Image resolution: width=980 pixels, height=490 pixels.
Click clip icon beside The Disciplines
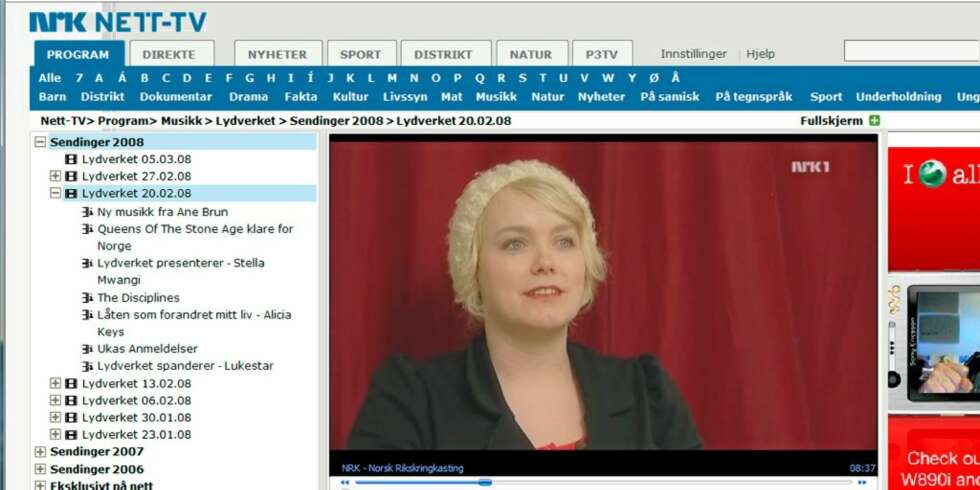[88, 298]
